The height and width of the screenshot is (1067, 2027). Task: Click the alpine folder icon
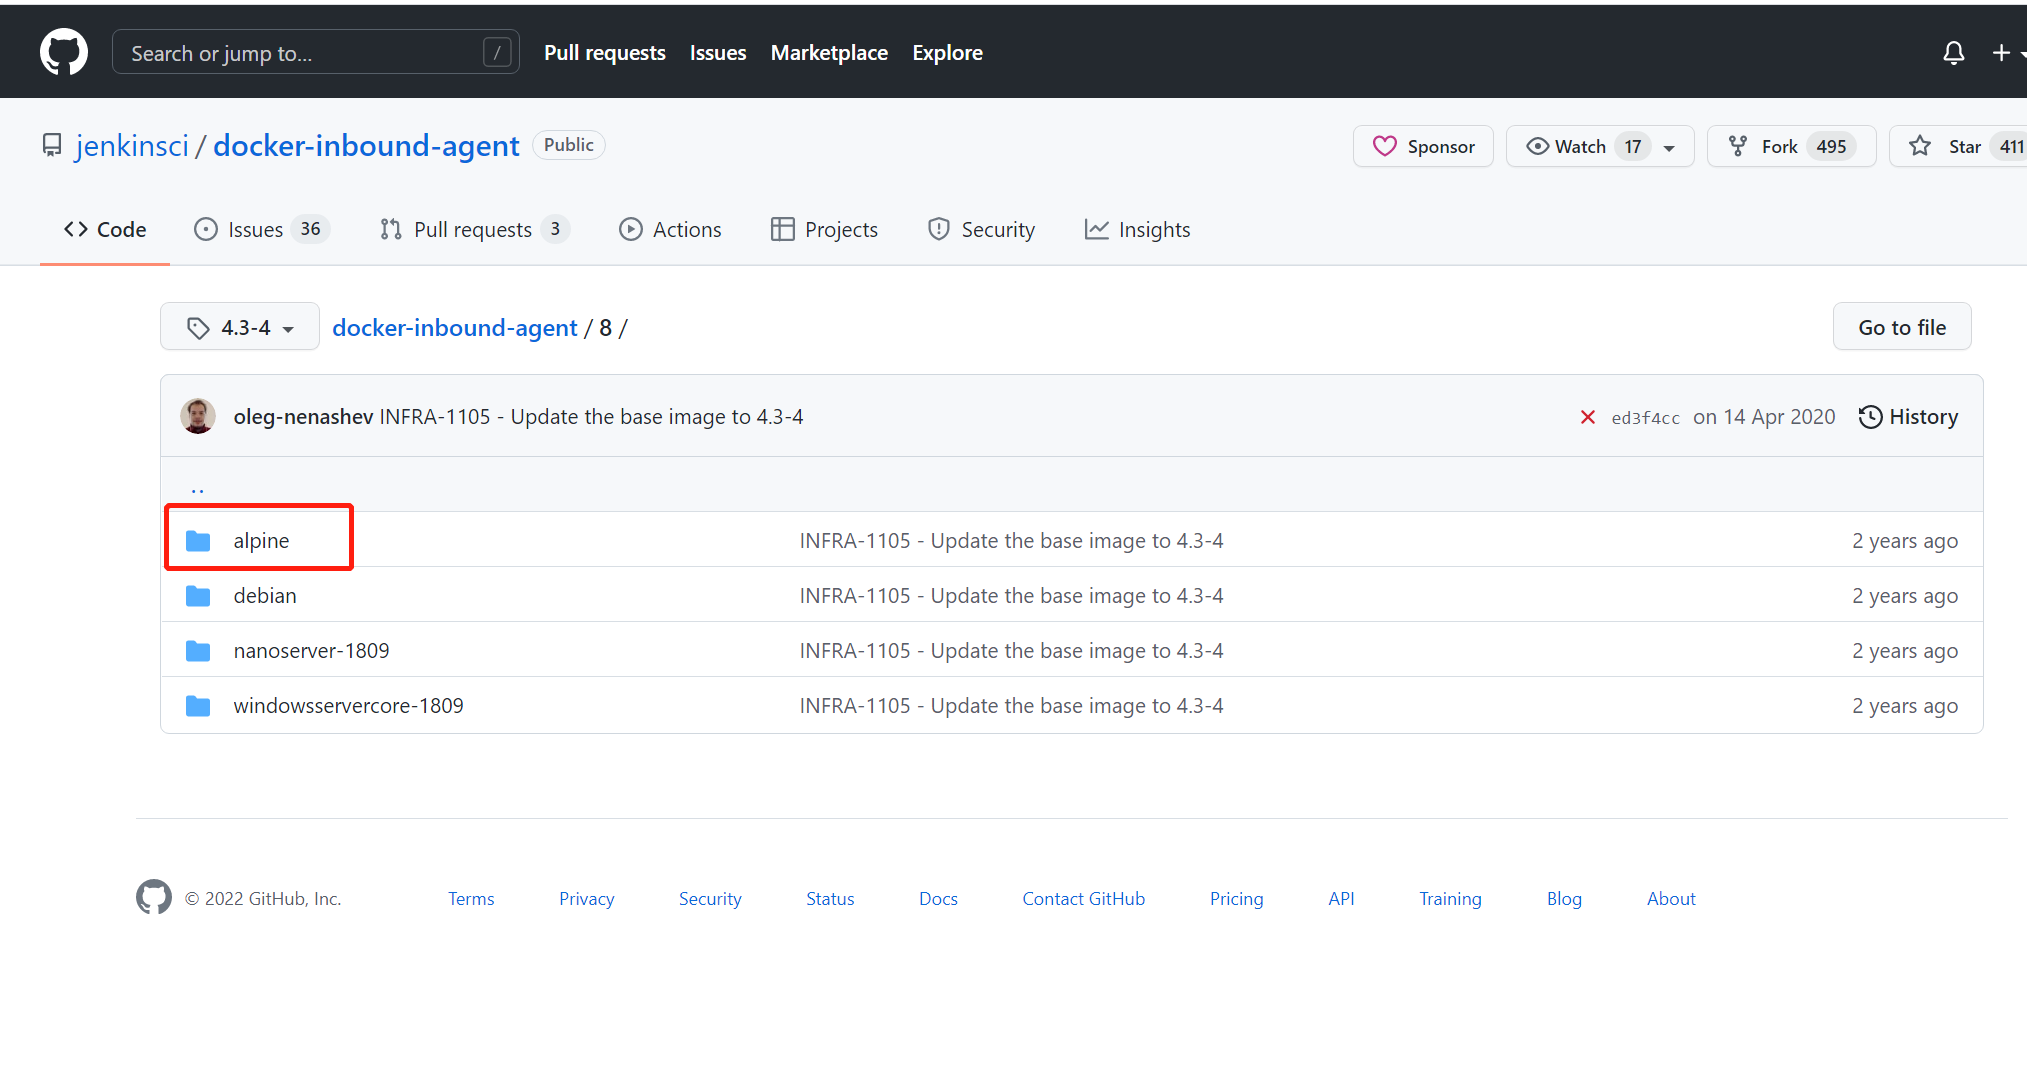[198, 540]
